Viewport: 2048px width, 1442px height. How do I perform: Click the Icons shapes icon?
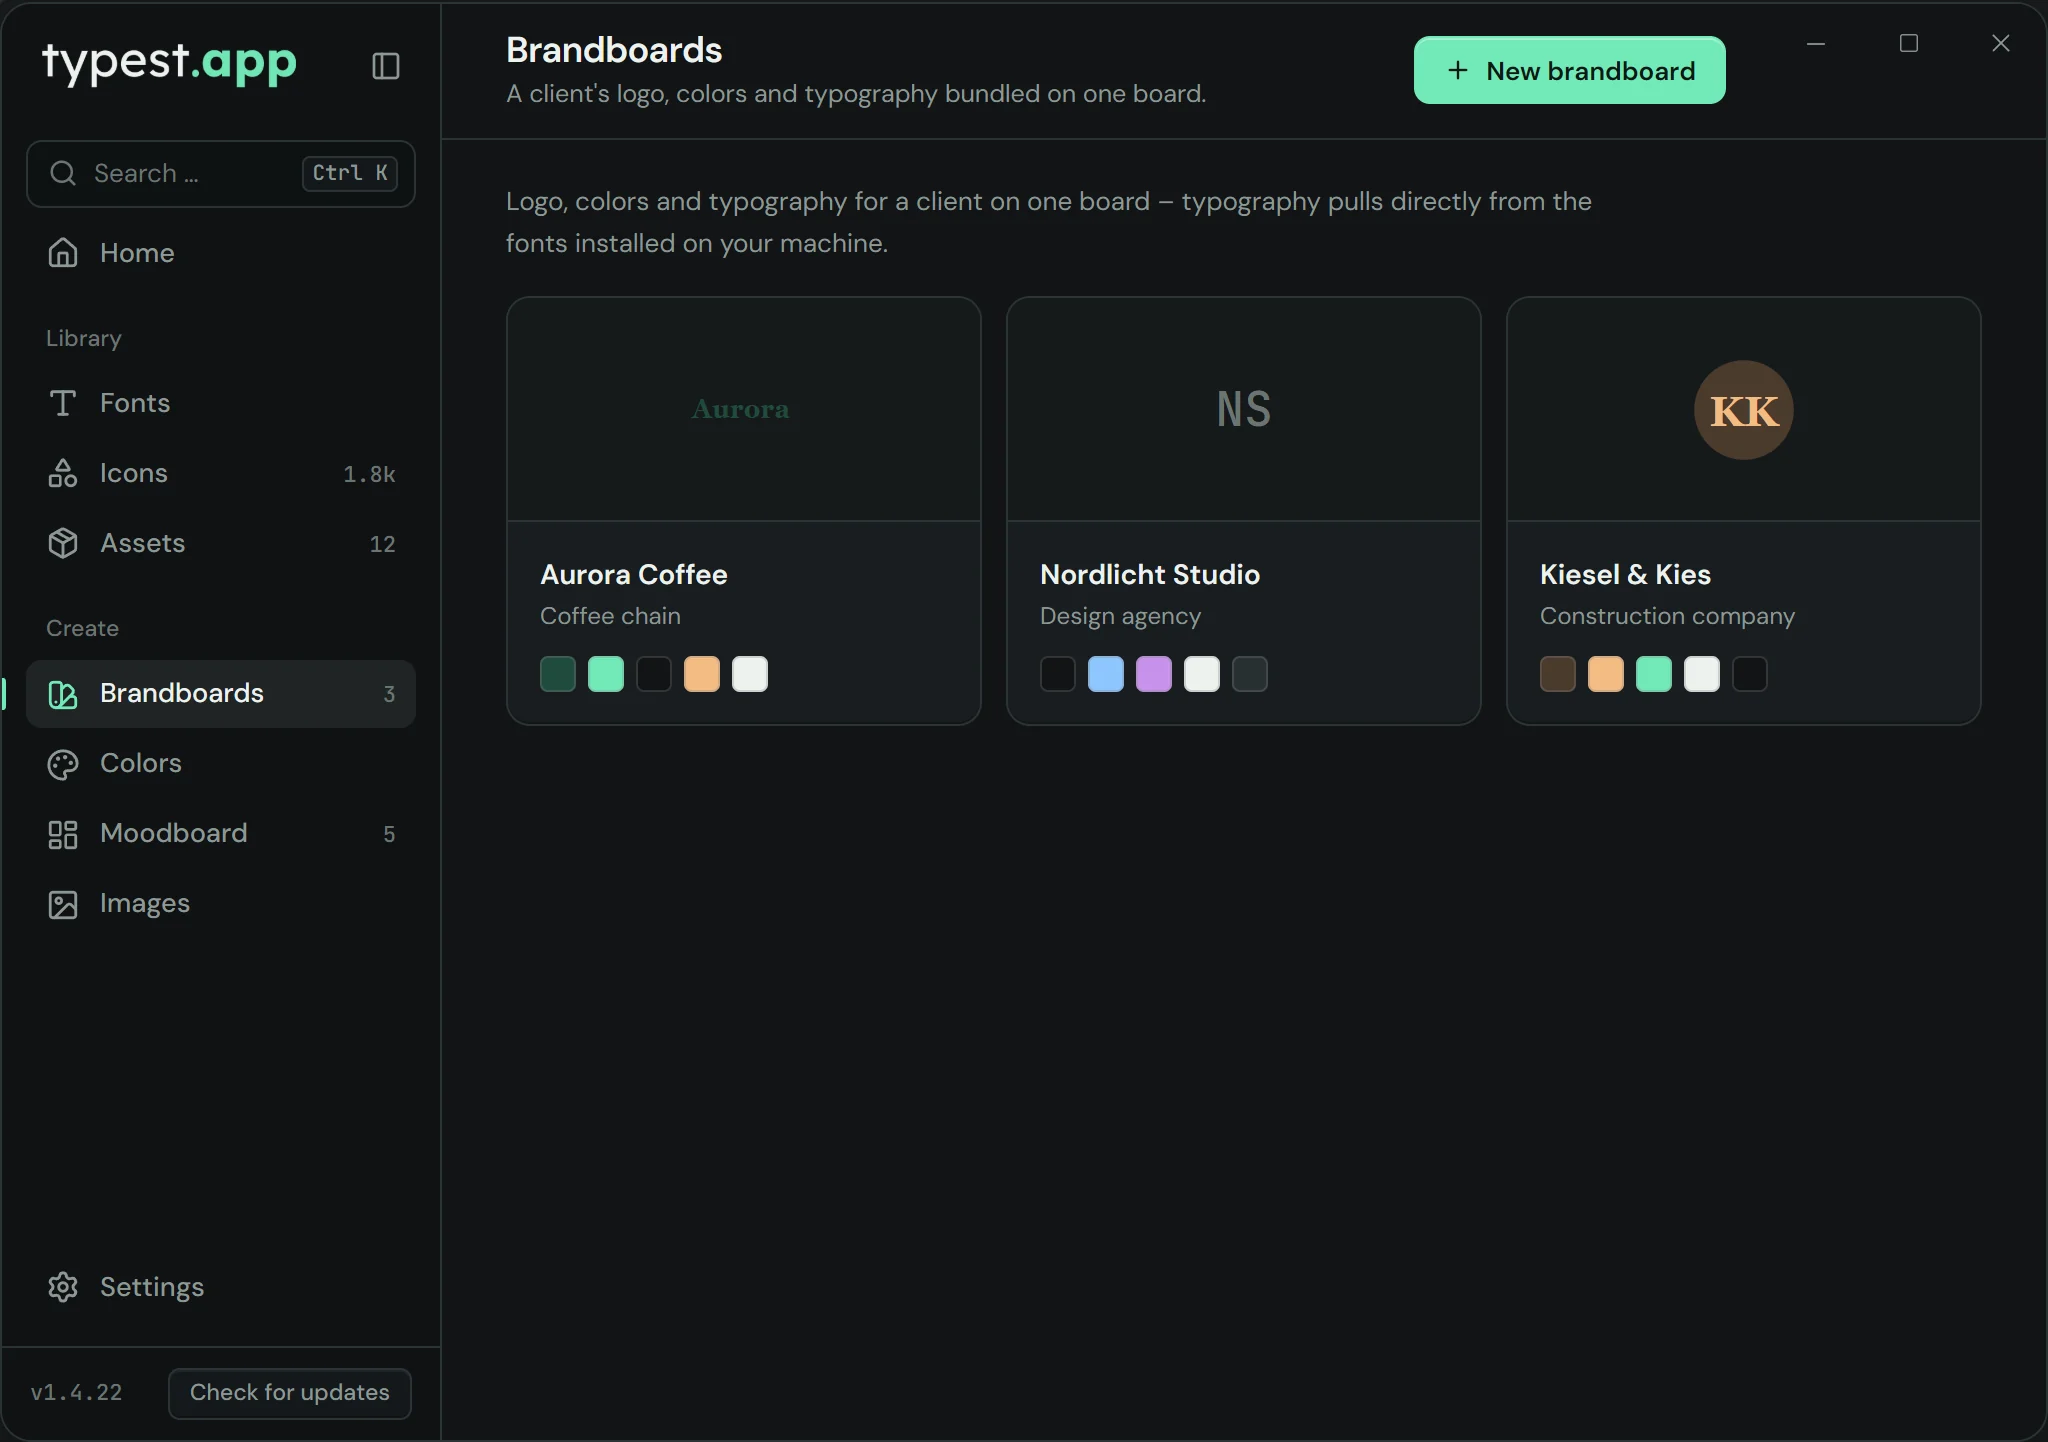[x=63, y=473]
